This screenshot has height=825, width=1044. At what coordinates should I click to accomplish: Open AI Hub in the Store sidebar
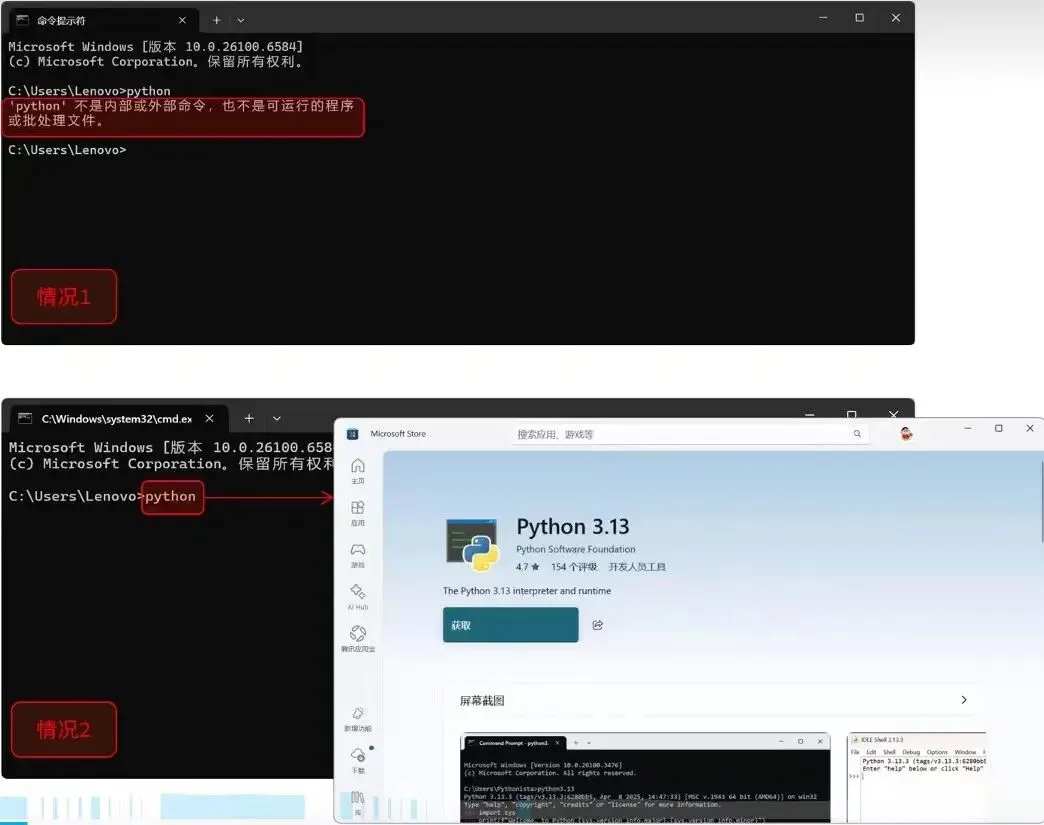coord(358,597)
